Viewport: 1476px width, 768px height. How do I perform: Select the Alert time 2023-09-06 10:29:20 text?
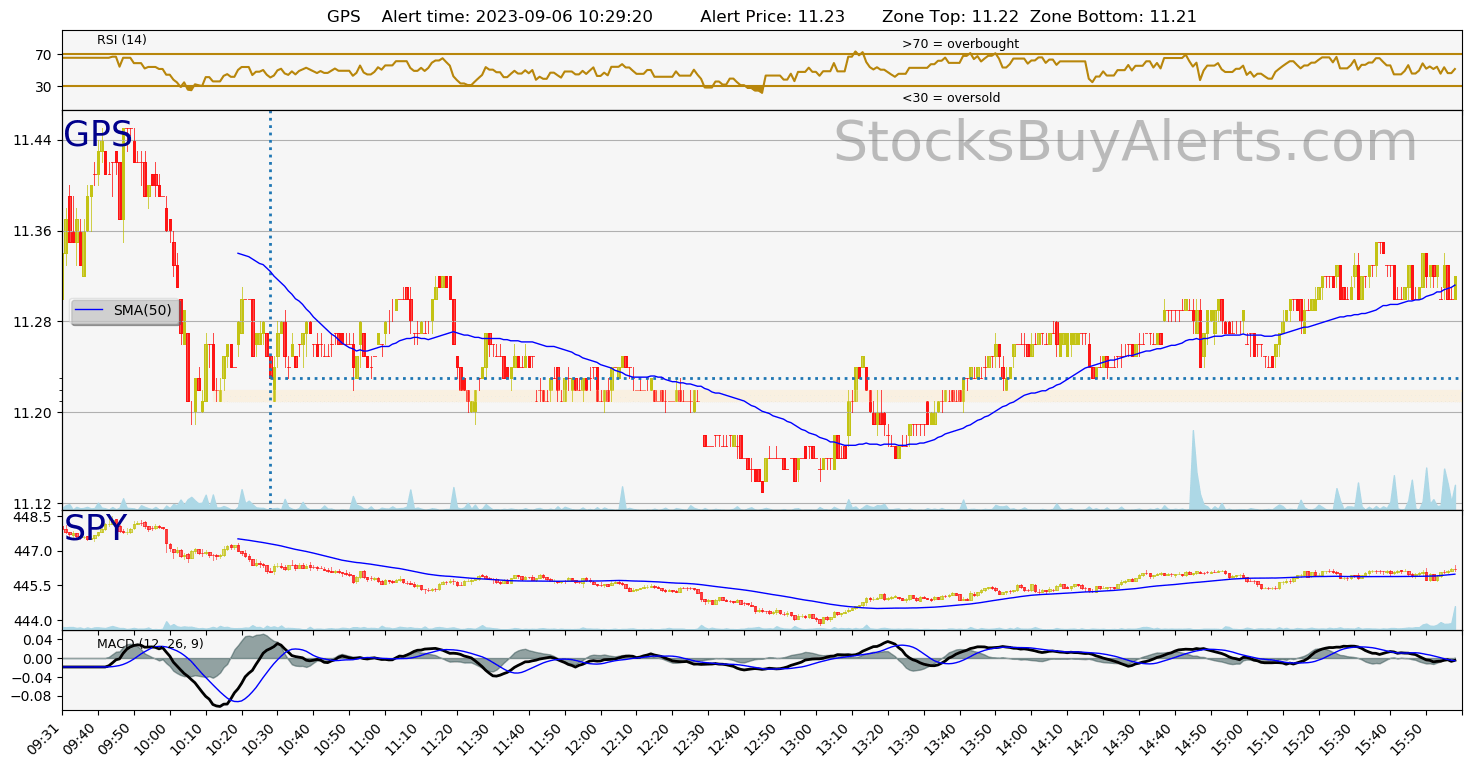tap(517, 17)
